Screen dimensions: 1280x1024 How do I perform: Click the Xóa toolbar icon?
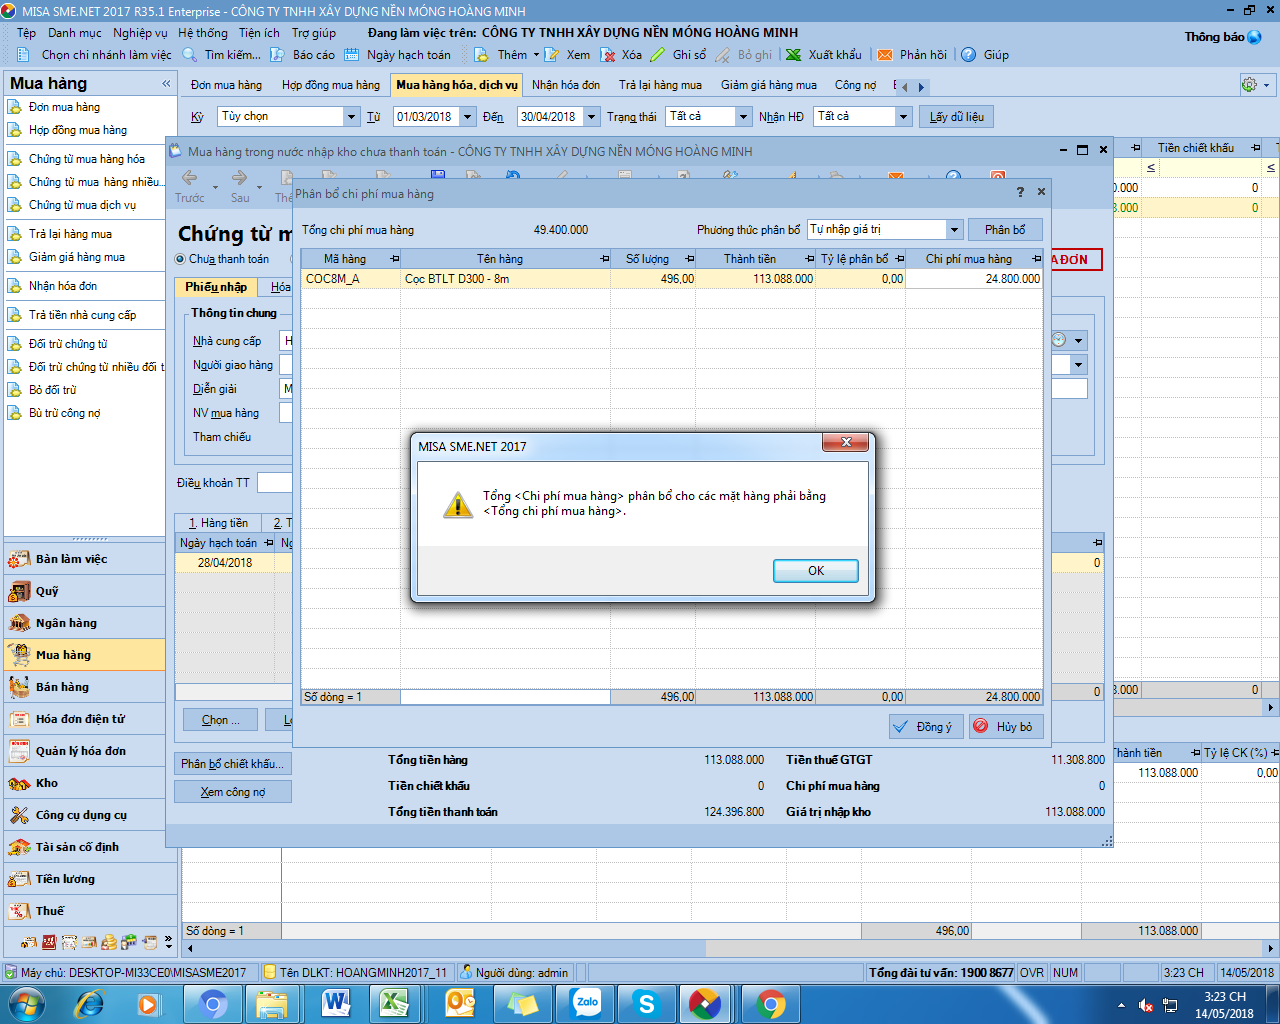pyautogui.click(x=608, y=55)
